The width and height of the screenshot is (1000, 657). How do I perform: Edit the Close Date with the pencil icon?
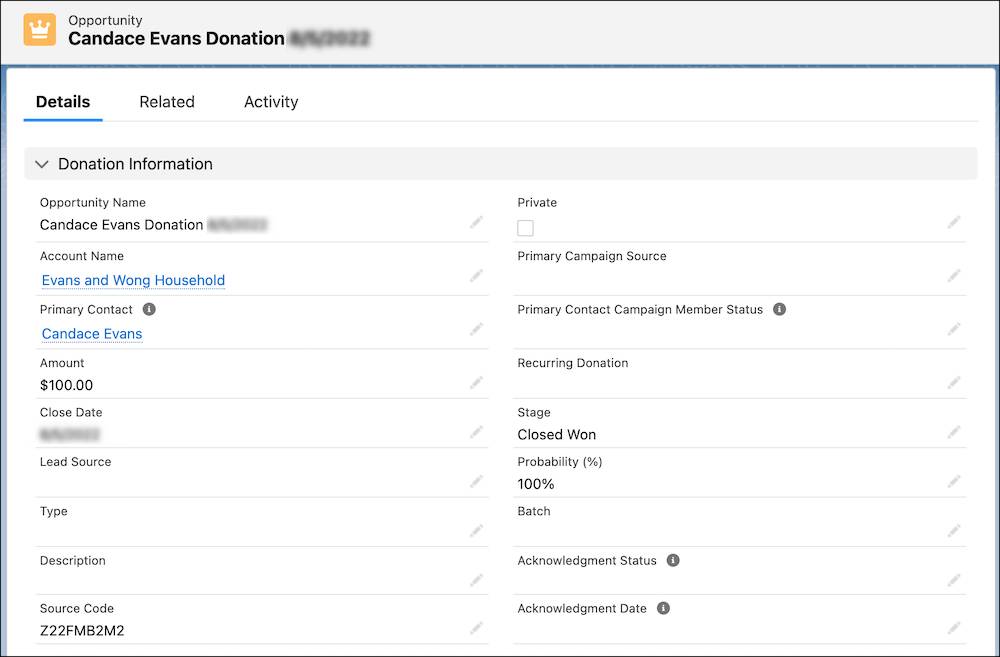[477, 432]
